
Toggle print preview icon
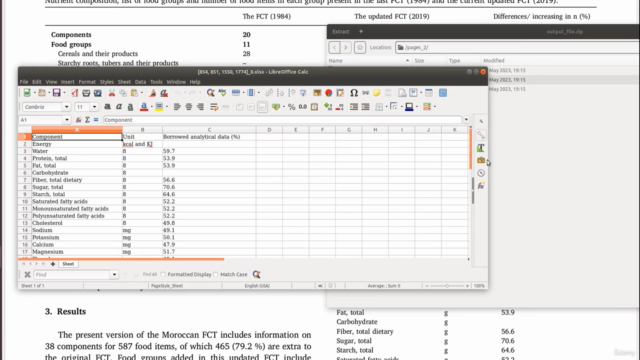tap(98, 93)
